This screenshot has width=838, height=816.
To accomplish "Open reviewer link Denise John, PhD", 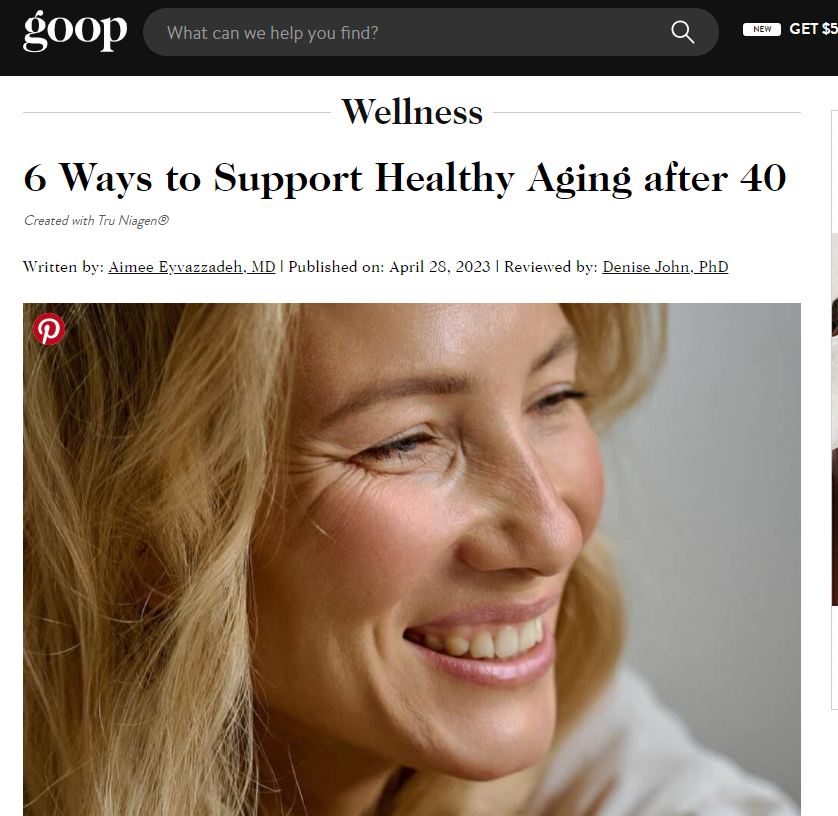I will pyautogui.click(x=665, y=267).
